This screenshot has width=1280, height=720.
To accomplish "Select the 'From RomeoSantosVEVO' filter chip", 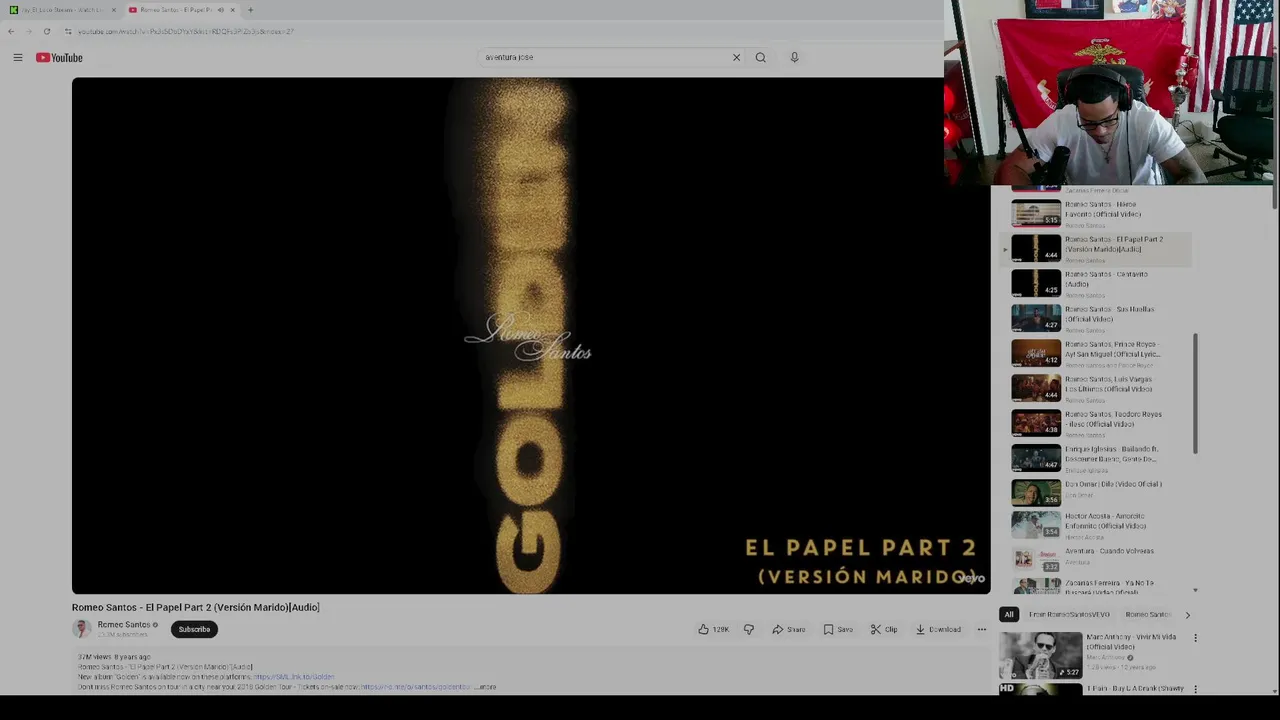I will coord(1069,615).
